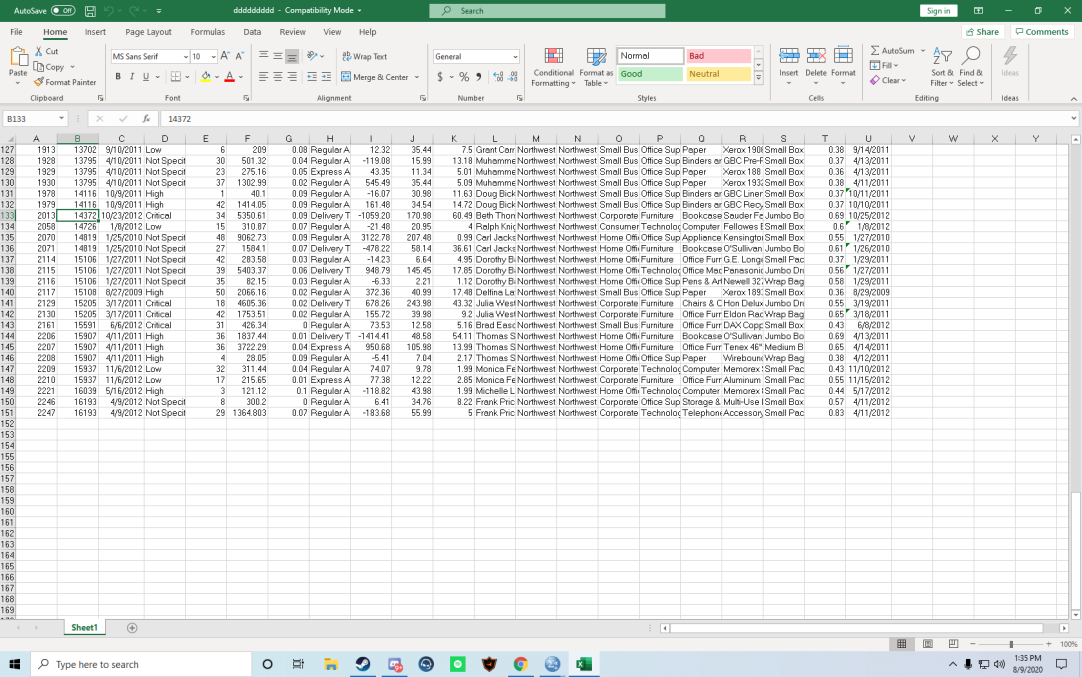
Task: Select the Conditional Formatting icon
Action: click(x=553, y=66)
